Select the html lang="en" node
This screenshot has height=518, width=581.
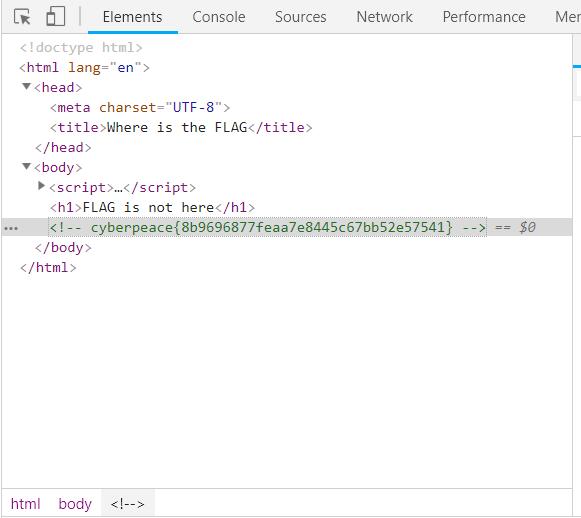pyautogui.click(x=84, y=67)
